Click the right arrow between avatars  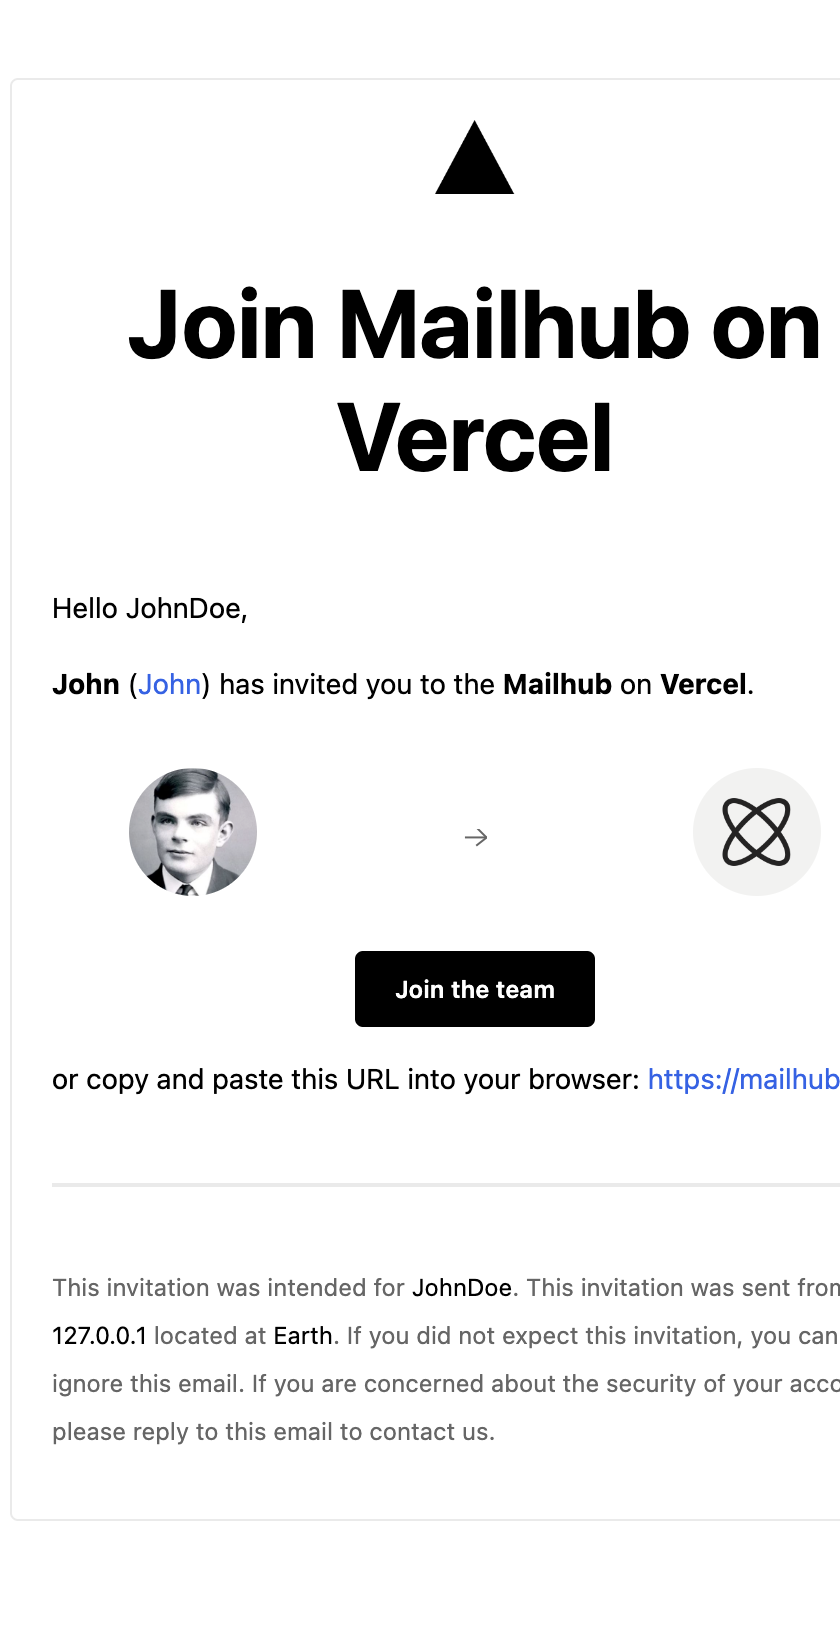point(476,837)
